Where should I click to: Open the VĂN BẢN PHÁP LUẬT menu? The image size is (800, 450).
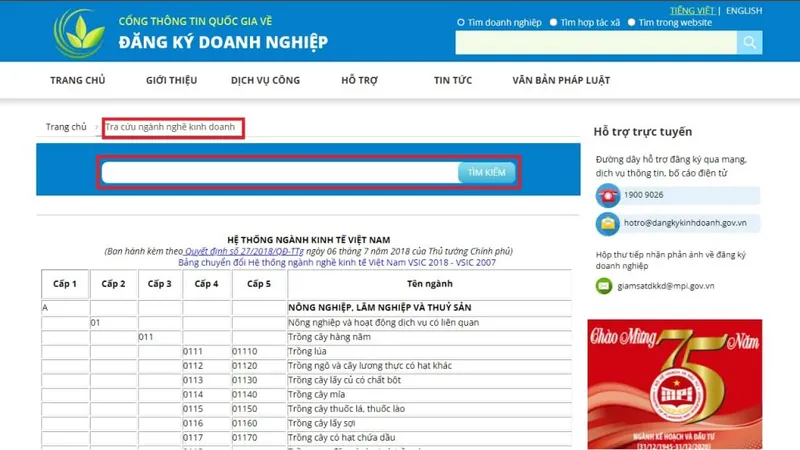(x=561, y=80)
